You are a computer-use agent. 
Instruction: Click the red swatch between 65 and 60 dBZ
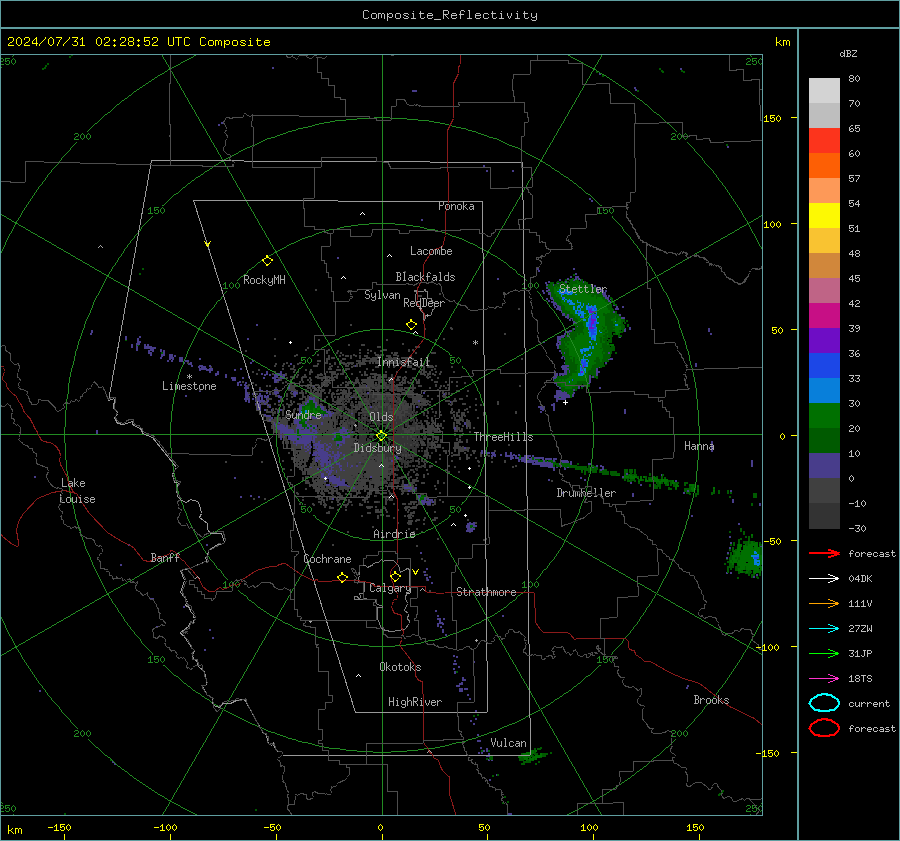(x=824, y=141)
